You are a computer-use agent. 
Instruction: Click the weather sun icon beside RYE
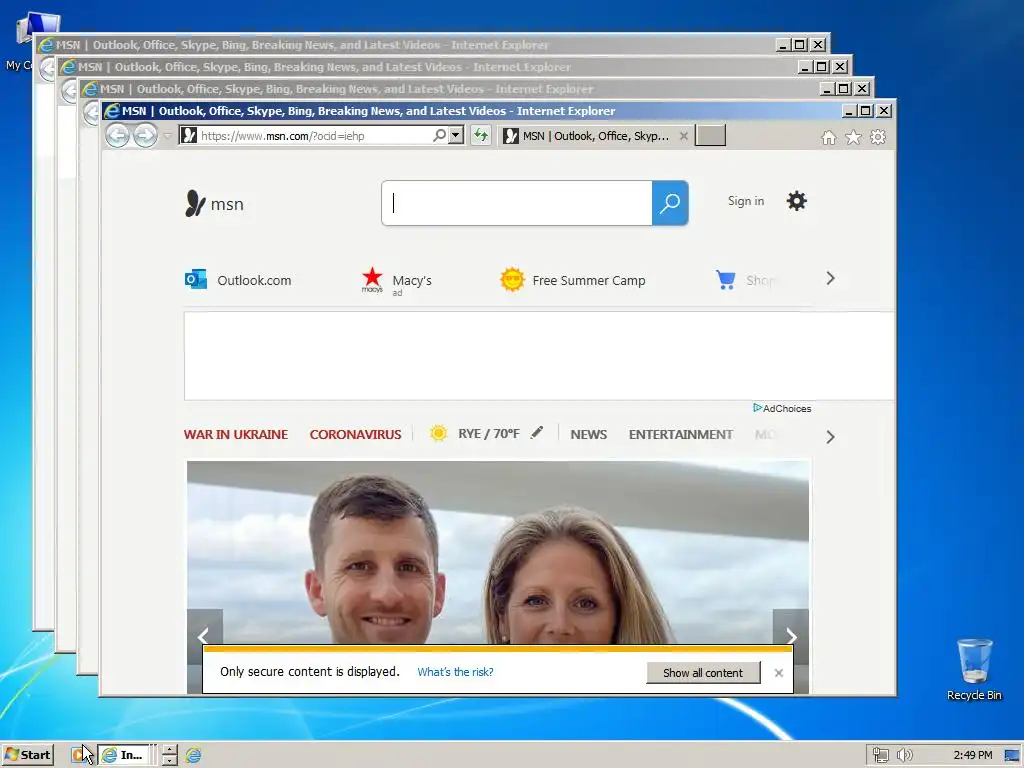[x=439, y=433]
